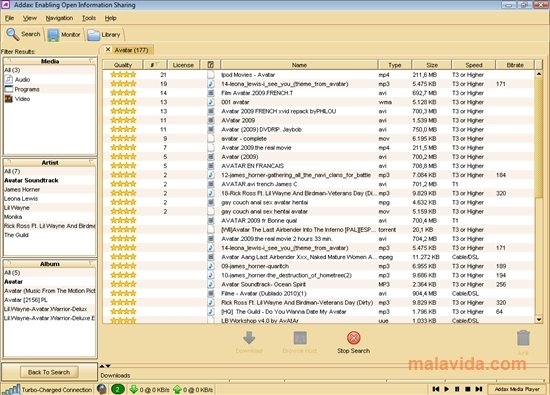The height and width of the screenshot is (395, 550).
Task: Select result 09-james_horner-quaritch
Action: pyautogui.click(x=318, y=266)
